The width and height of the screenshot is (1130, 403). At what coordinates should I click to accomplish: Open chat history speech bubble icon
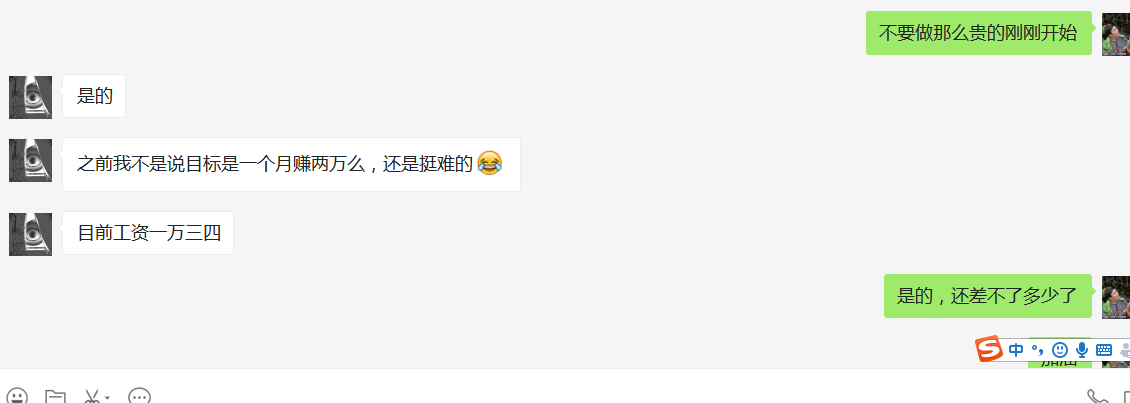click(139, 396)
